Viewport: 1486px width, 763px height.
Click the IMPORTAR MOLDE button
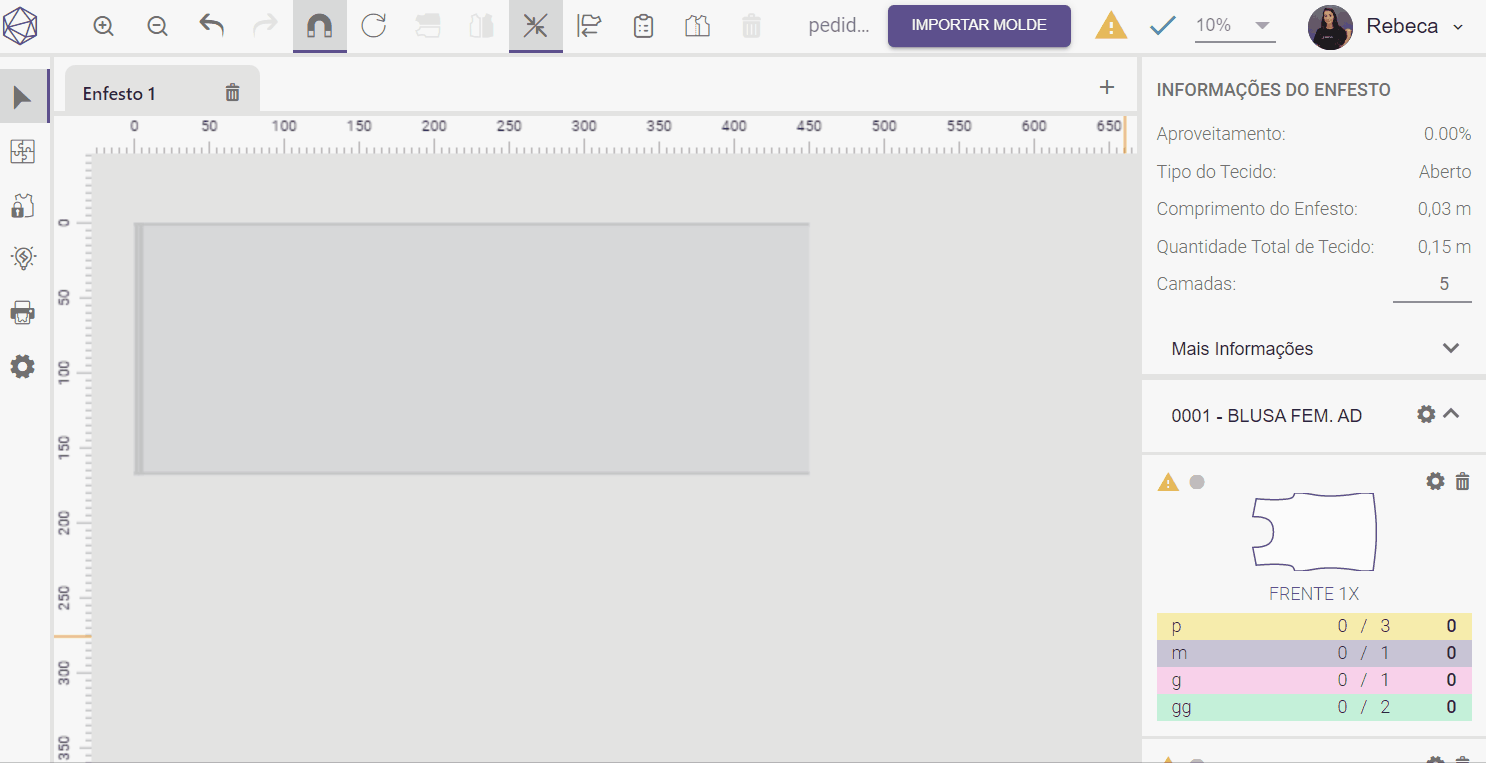point(979,26)
